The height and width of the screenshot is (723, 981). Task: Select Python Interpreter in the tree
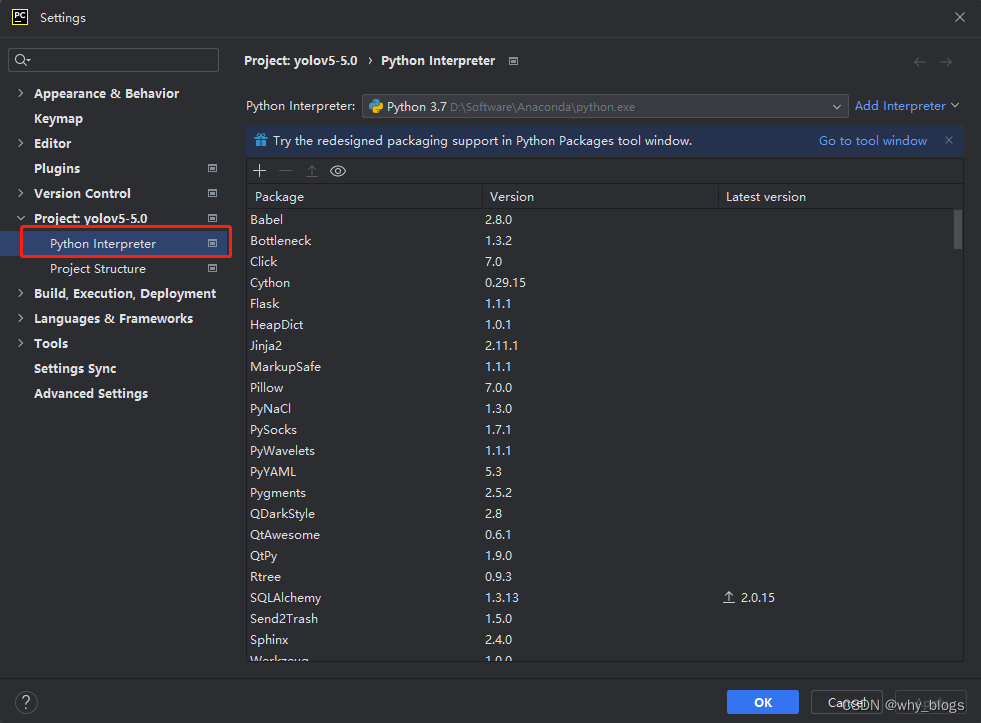pos(103,243)
